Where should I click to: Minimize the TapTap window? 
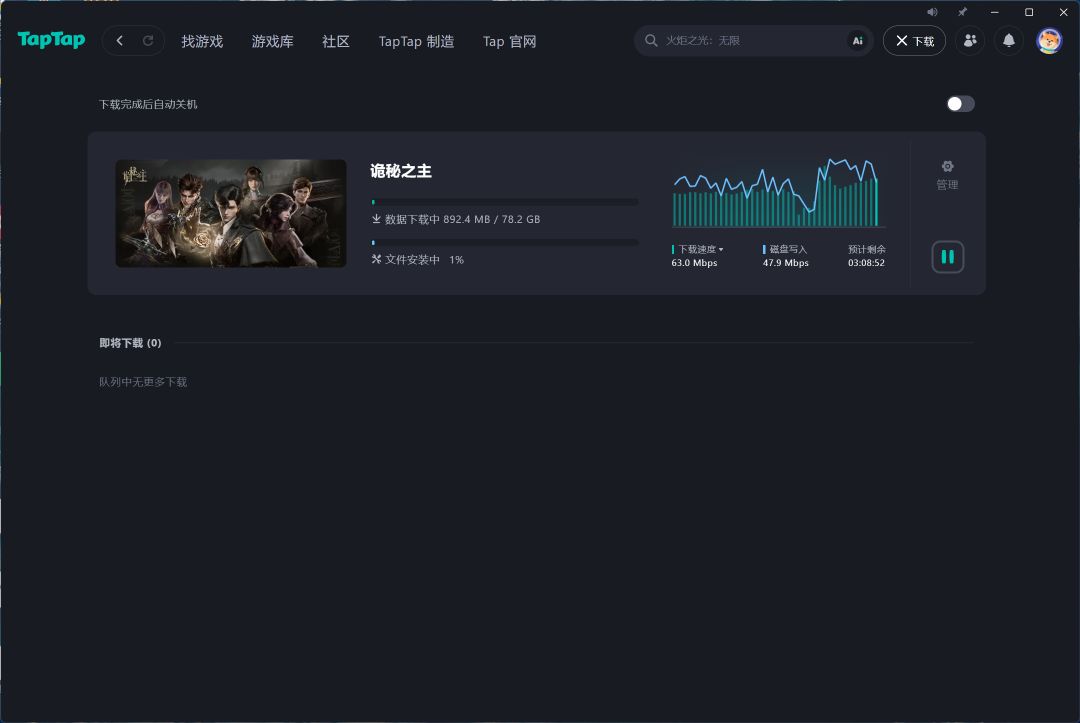(x=995, y=12)
